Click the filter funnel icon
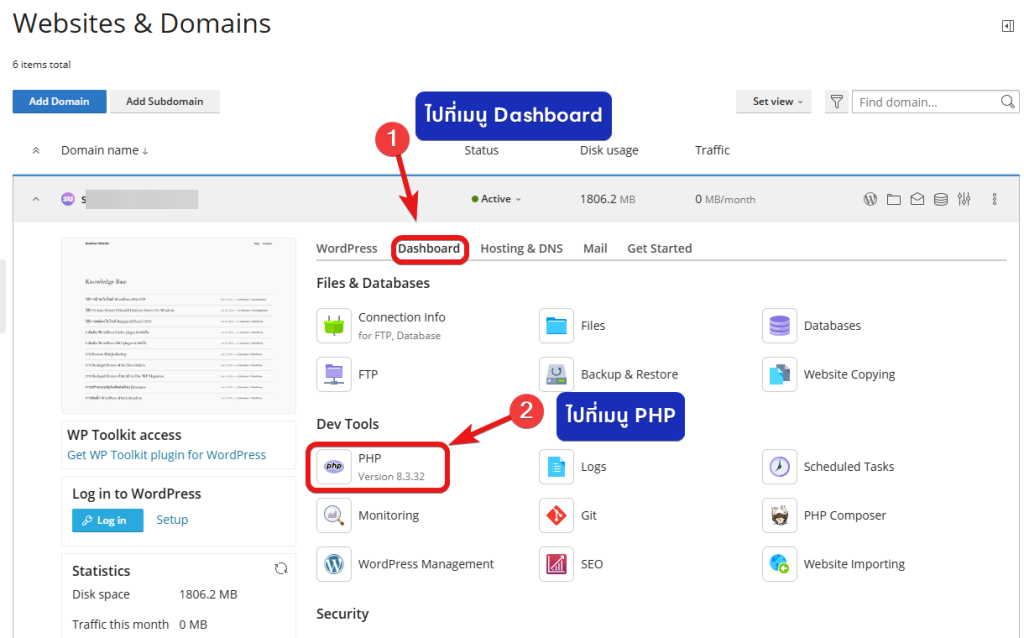 (x=837, y=102)
